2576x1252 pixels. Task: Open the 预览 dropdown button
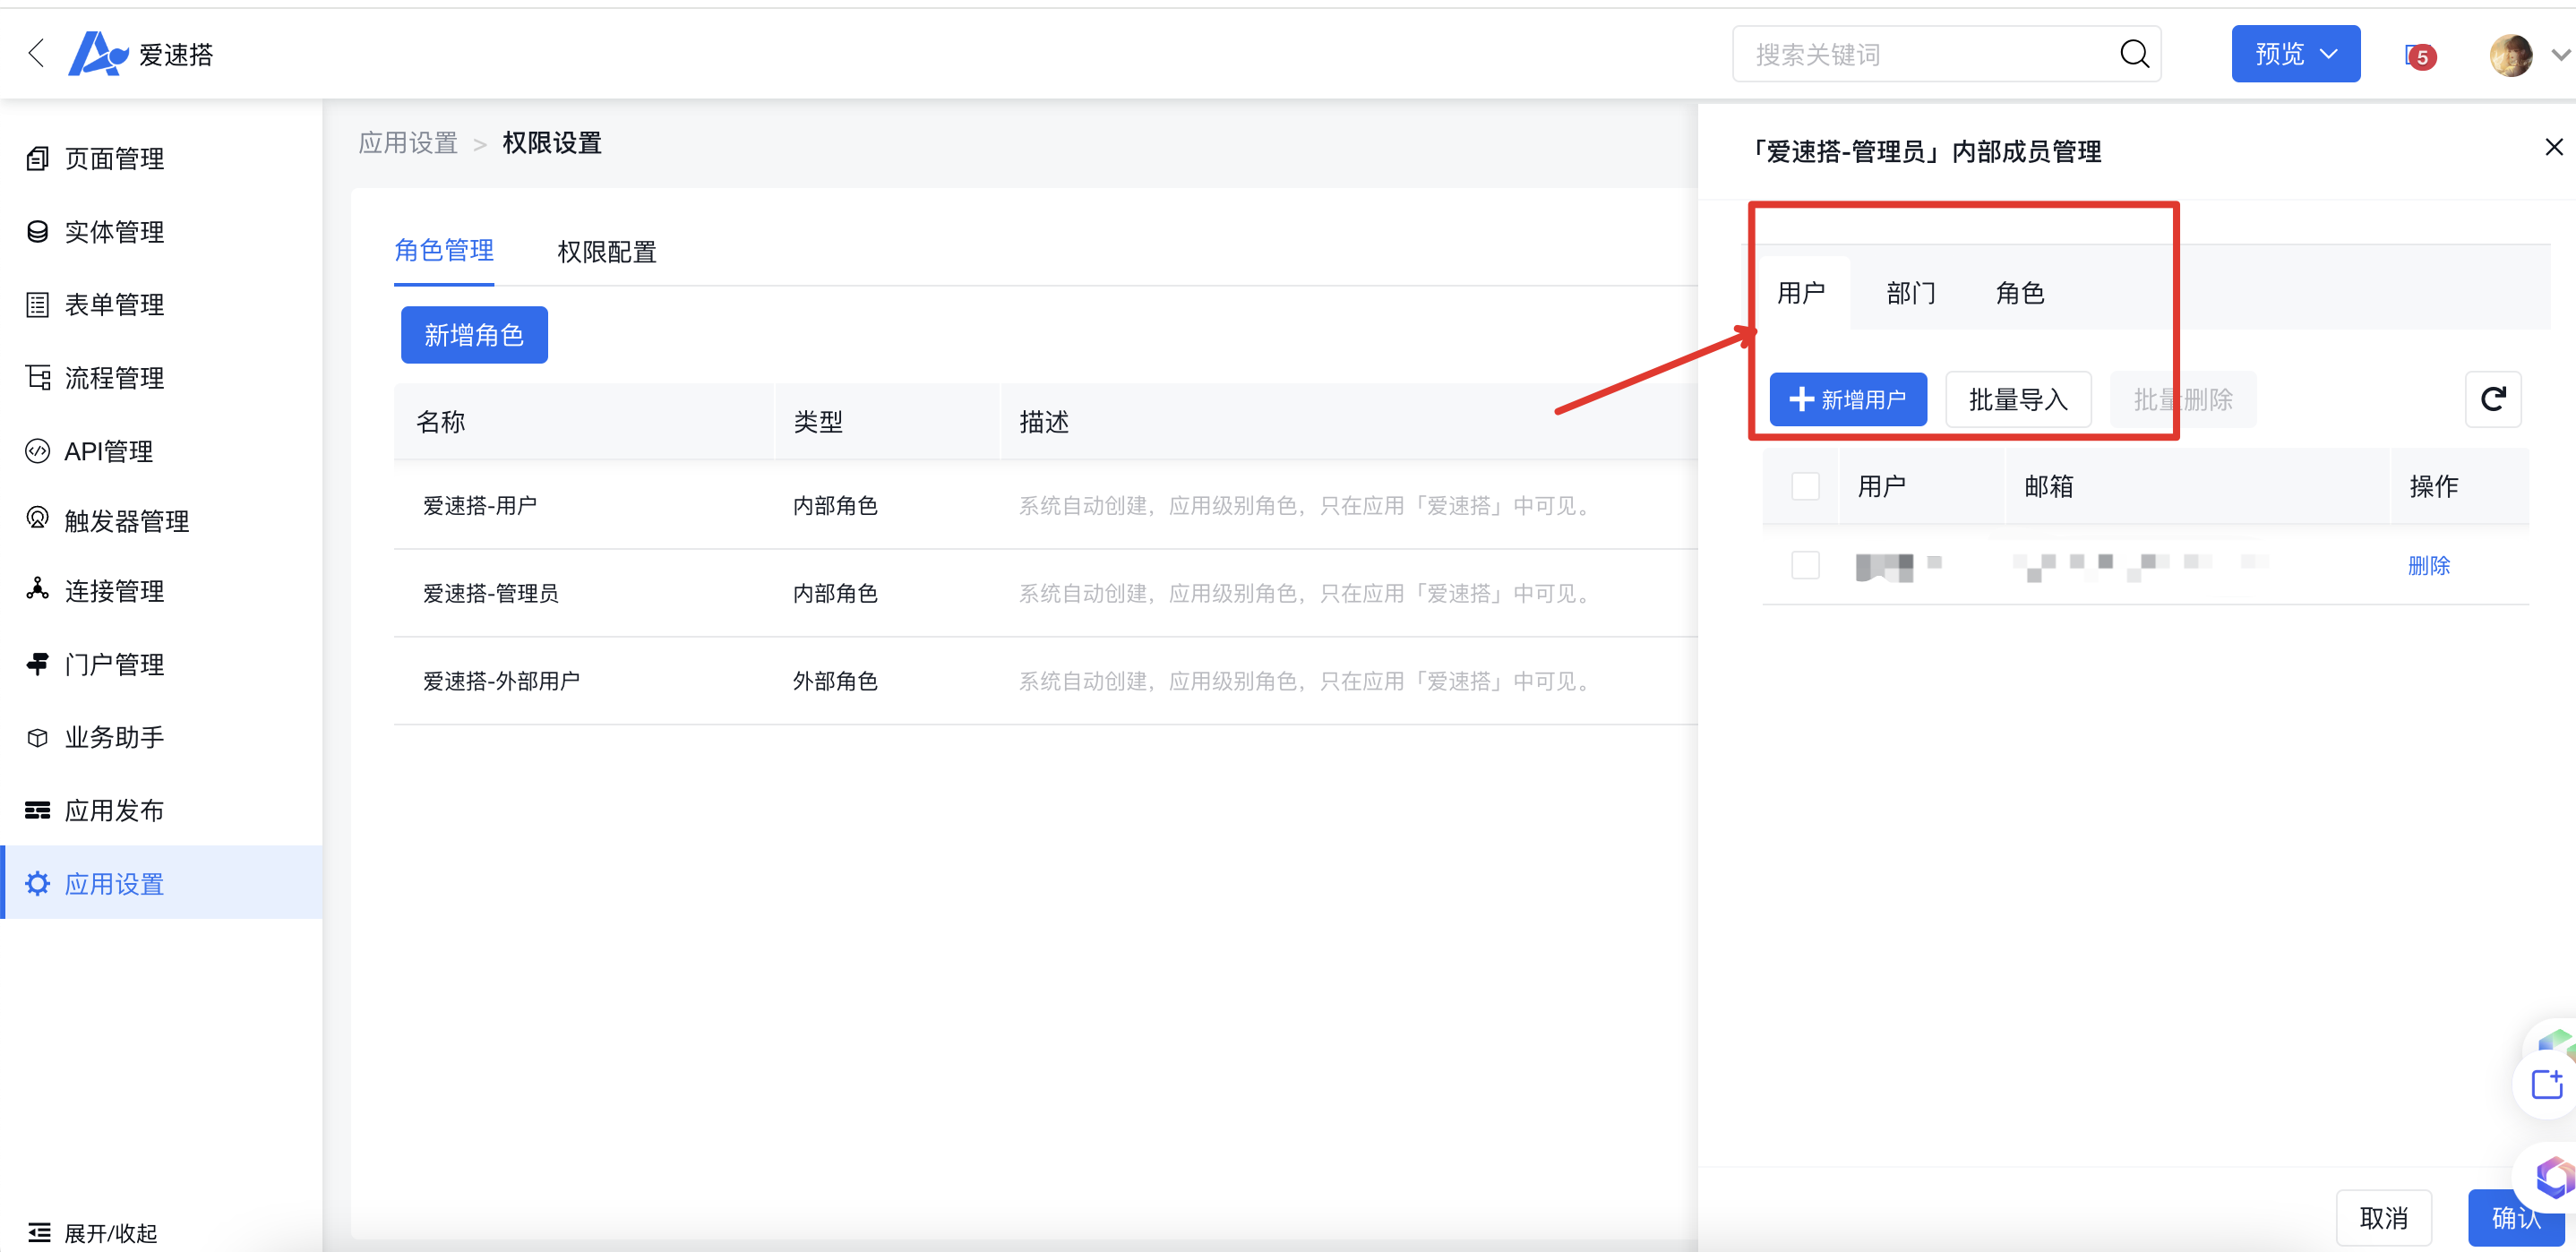(2295, 54)
